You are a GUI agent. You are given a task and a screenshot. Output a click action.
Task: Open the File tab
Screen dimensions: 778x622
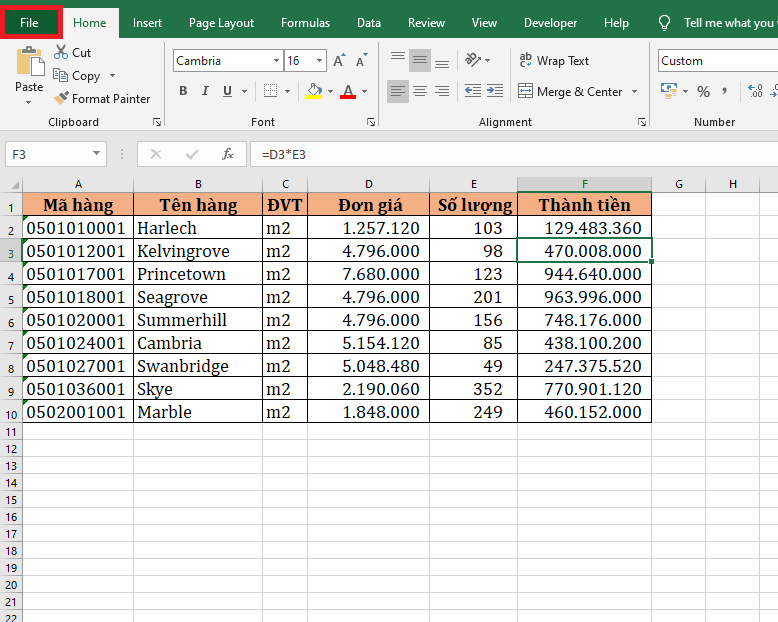30,23
